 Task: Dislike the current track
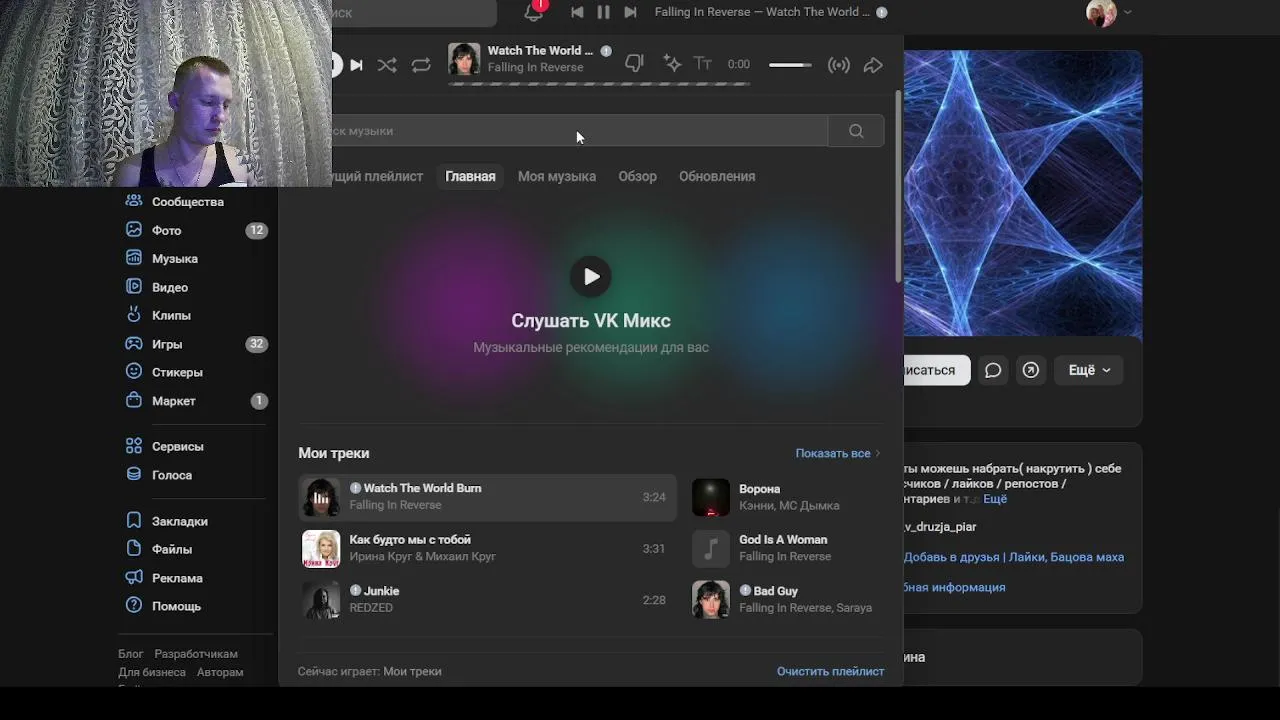pyautogui.click(x=634, y=64)
